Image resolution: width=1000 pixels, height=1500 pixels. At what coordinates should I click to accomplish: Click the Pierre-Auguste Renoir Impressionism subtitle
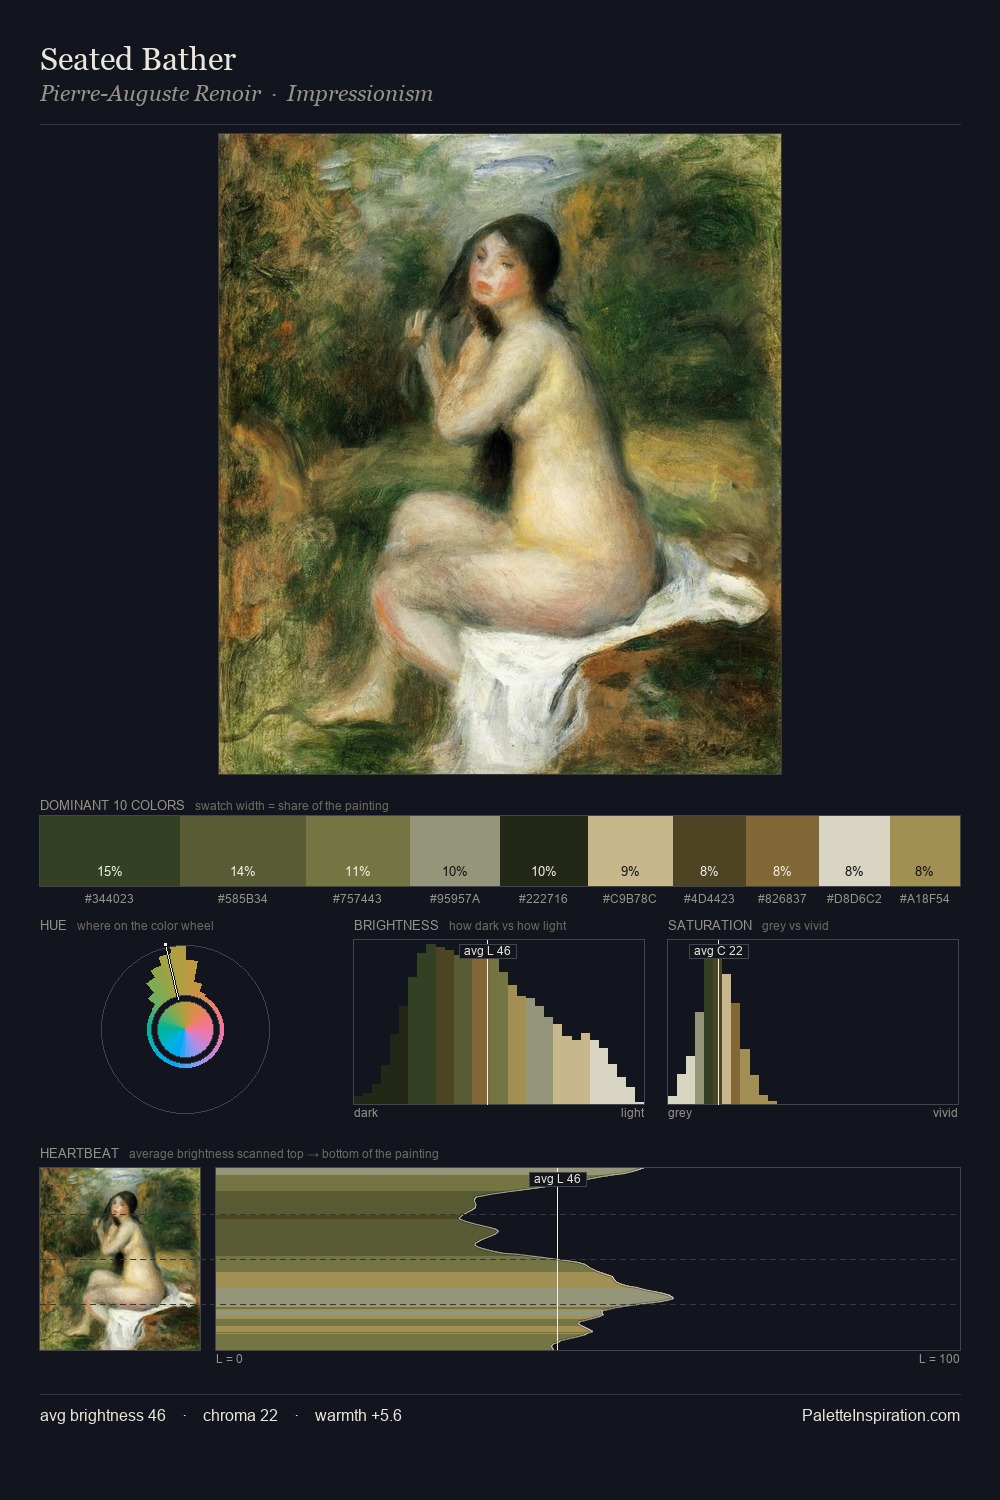pyautogui.click(x=236, y=94)
